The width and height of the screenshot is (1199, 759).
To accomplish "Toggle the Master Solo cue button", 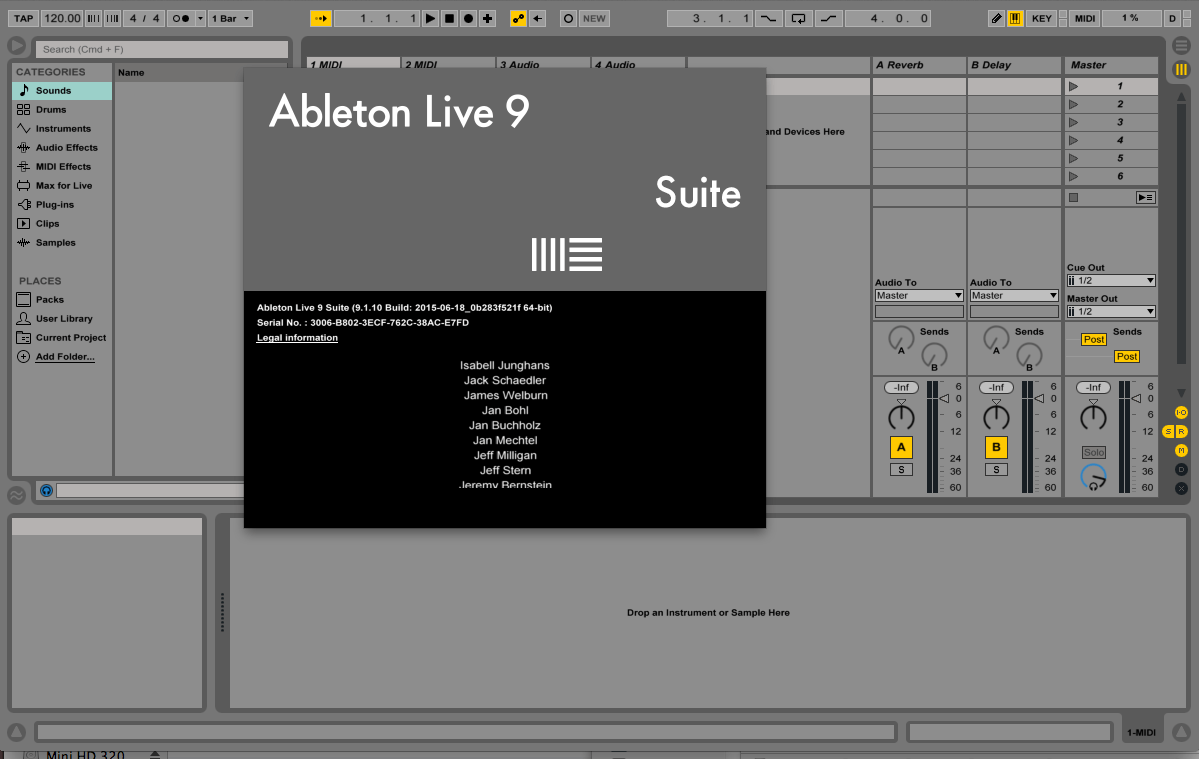I will tap(1093, 452).
